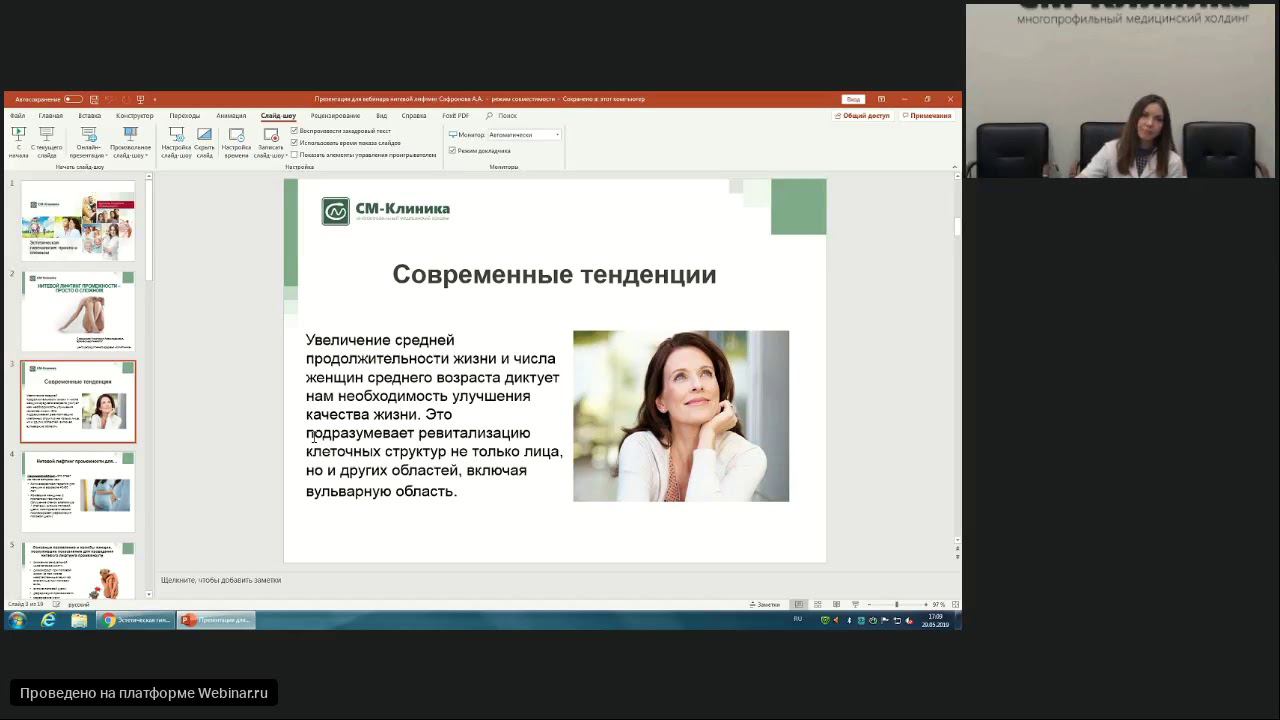Viewport: 1280px width, 720px height.
Task: Open Internet Explorer from taskbar
Action: click(x=48, y=620)
